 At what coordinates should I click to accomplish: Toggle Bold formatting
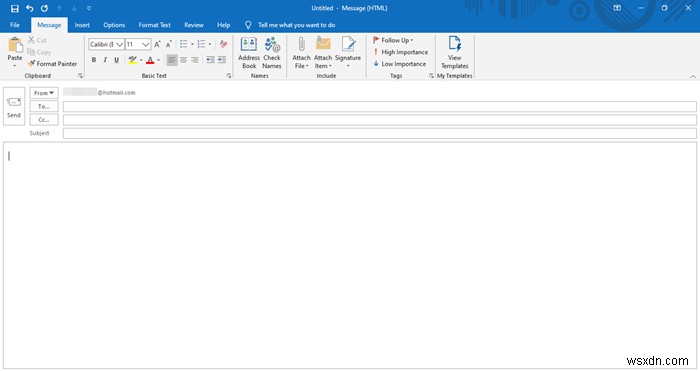coord(94,60)
